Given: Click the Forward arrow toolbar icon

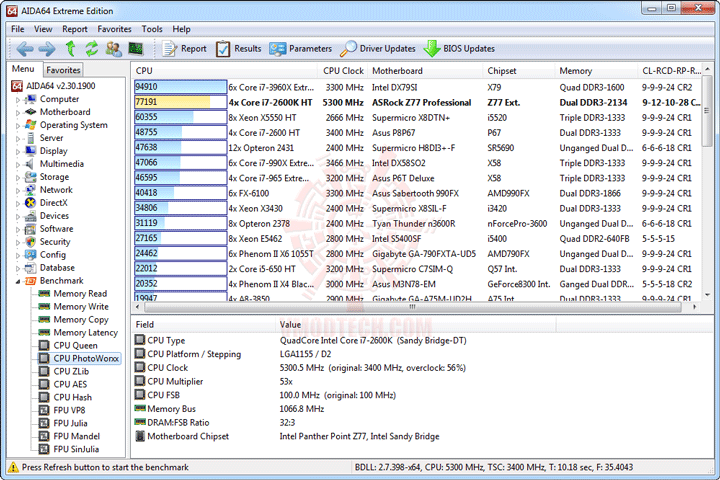Looking at the screenshot, I should [x=47, y=49].
